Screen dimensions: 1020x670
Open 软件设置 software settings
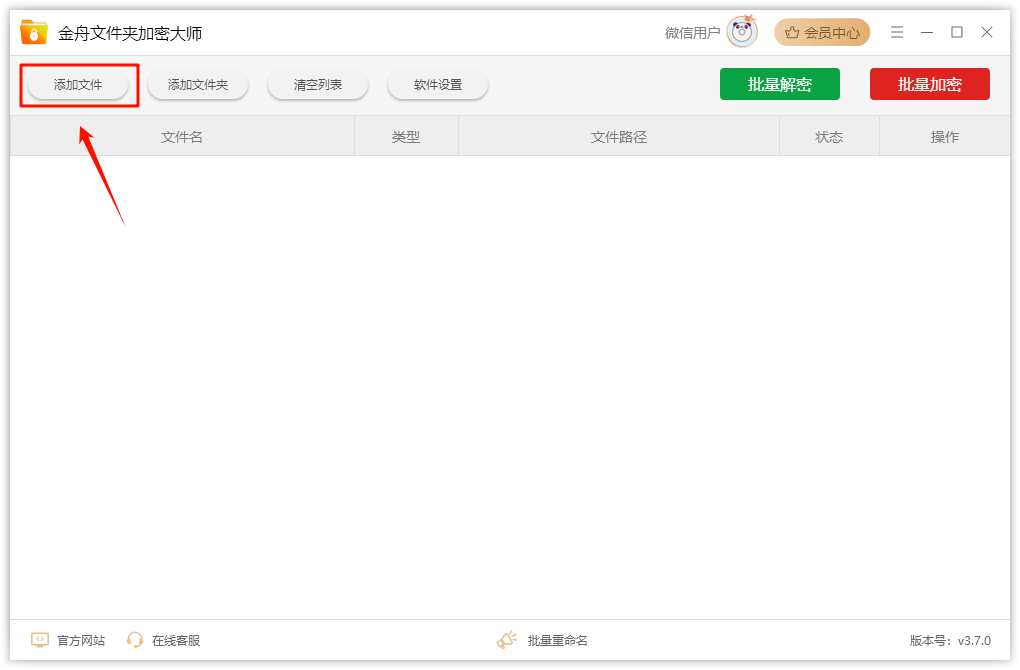438,85
